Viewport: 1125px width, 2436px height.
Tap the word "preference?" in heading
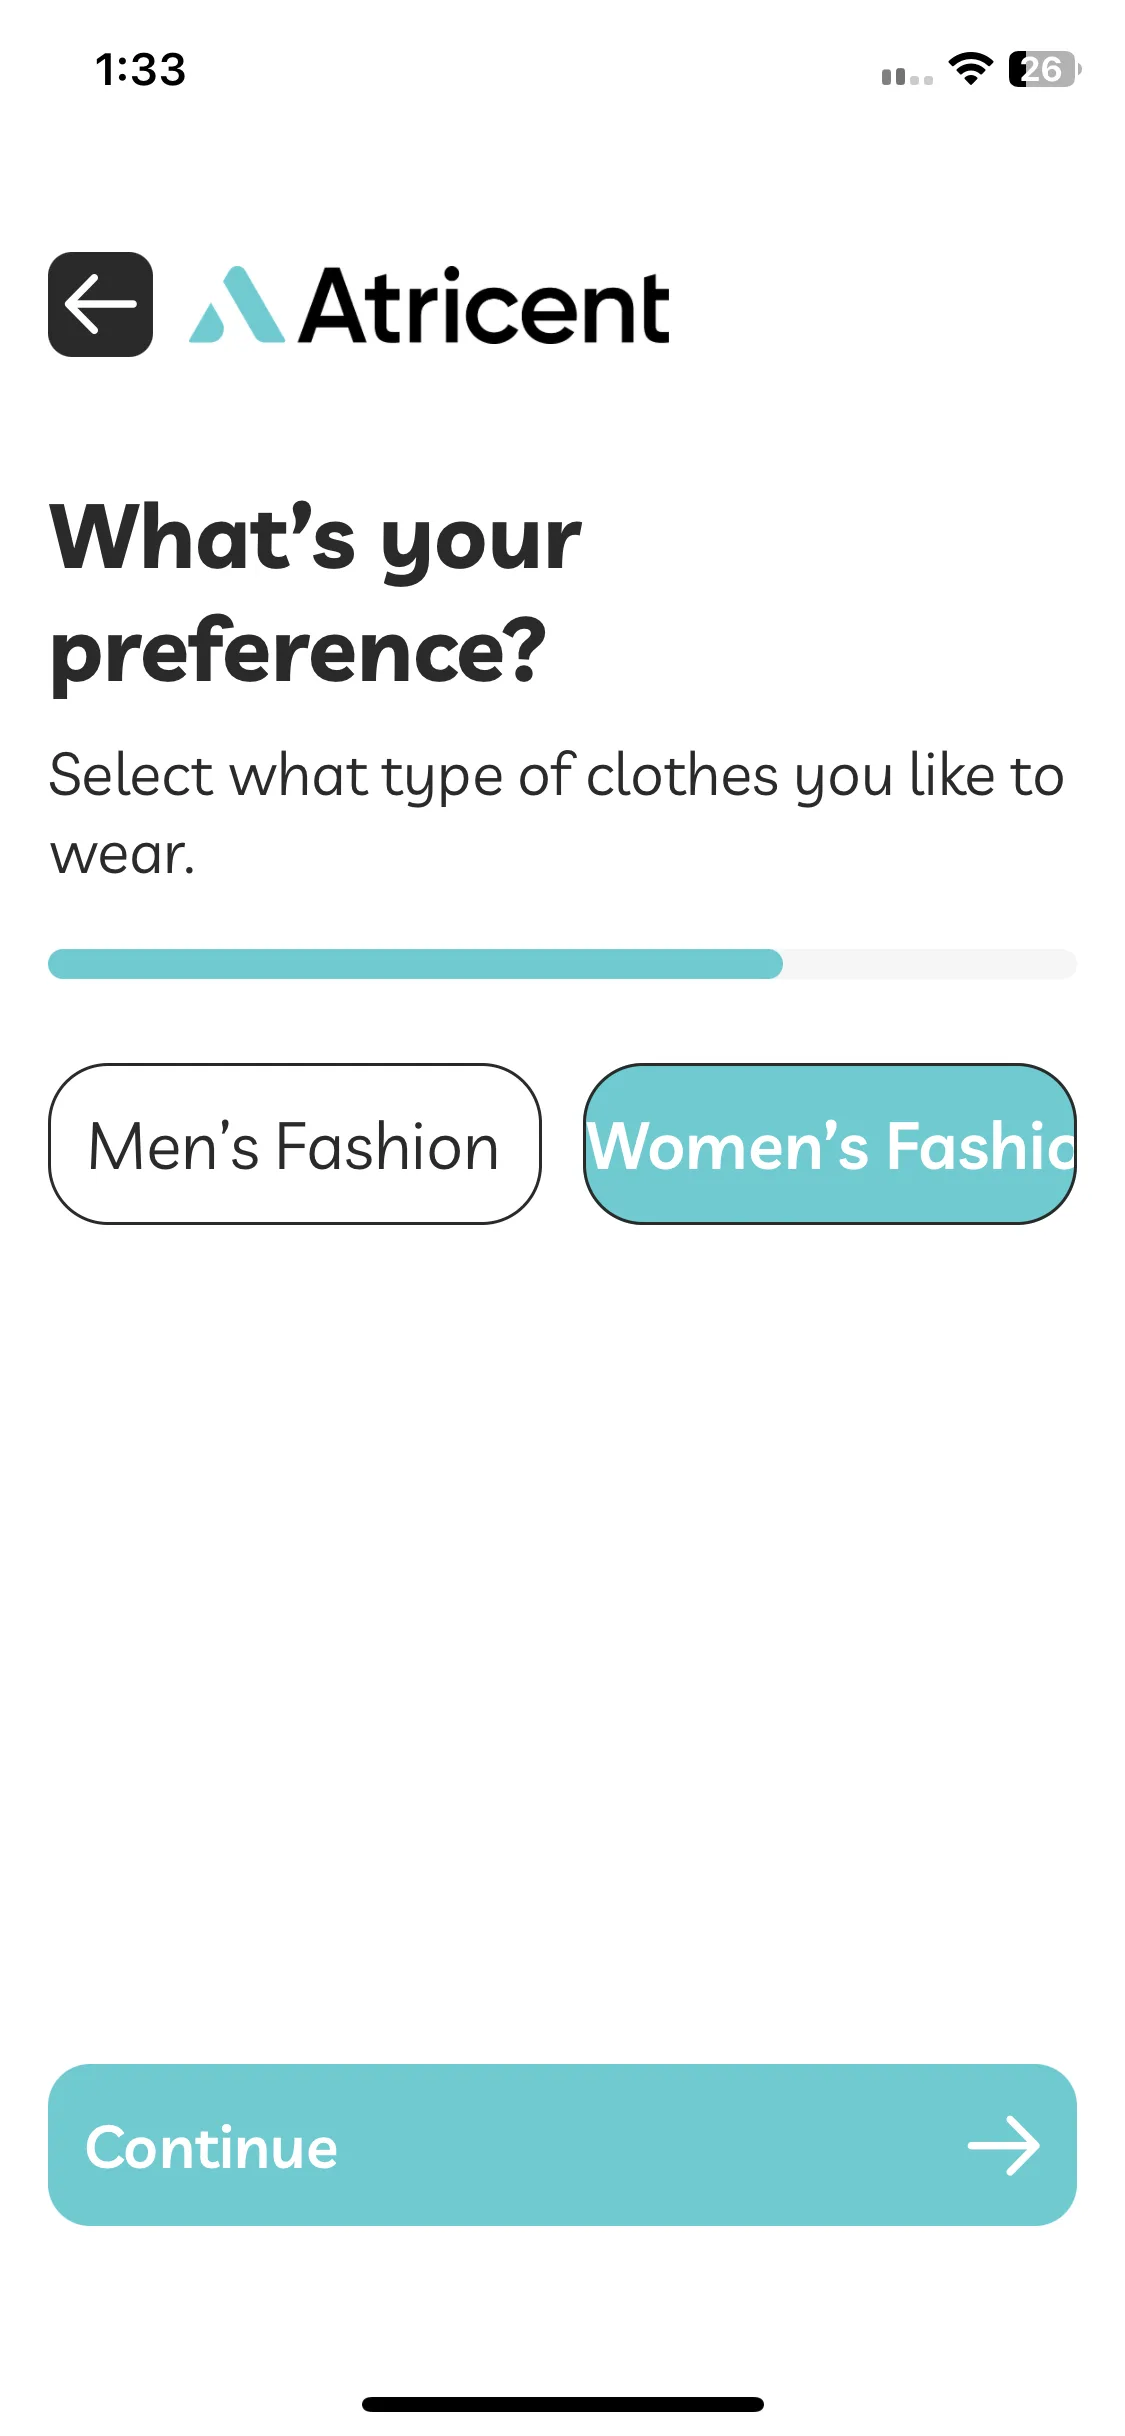299,652
